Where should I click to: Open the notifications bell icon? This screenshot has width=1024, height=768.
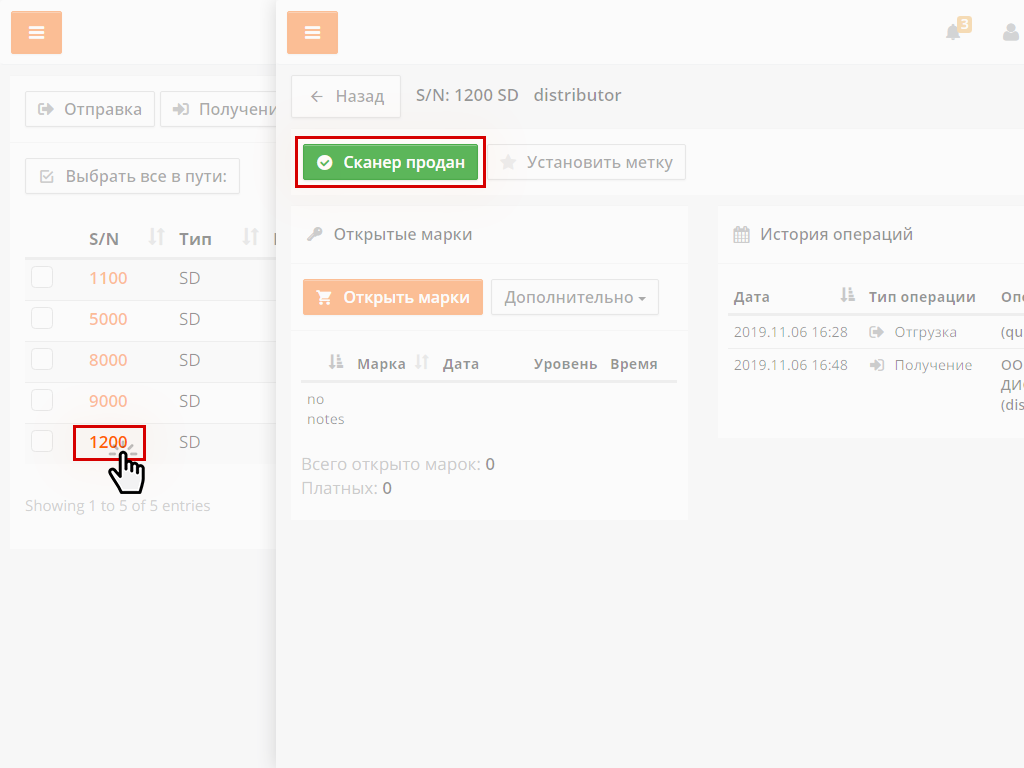tap(954, 32)
